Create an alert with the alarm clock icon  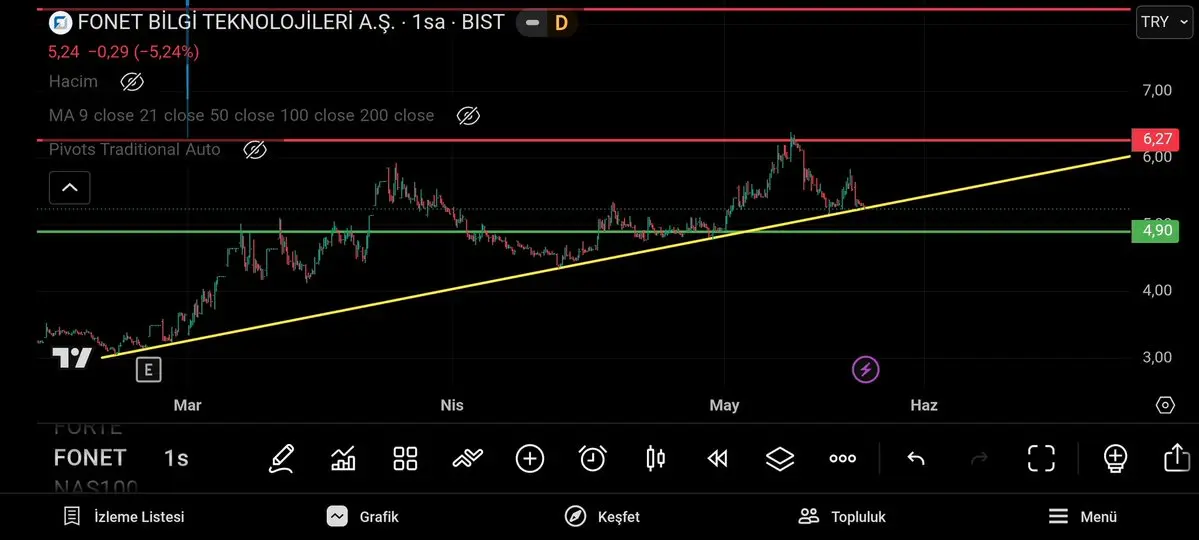coord(593,458)
